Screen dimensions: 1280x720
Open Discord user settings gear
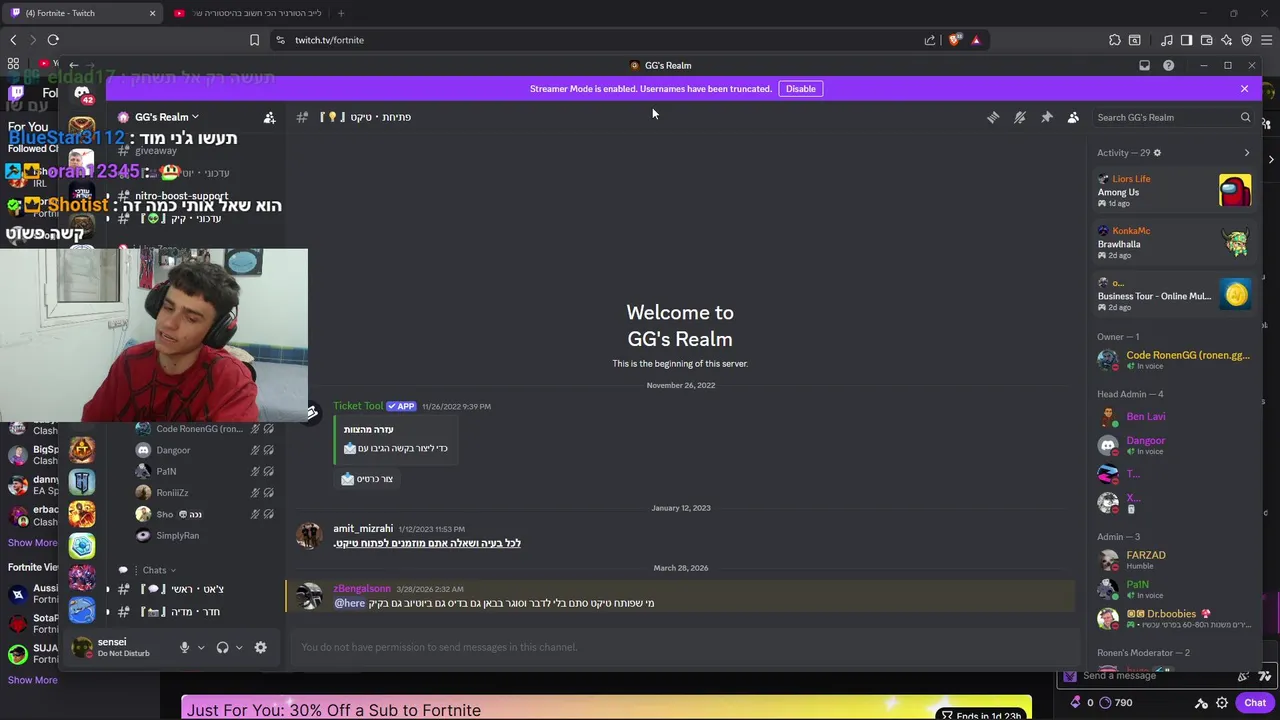260,647
